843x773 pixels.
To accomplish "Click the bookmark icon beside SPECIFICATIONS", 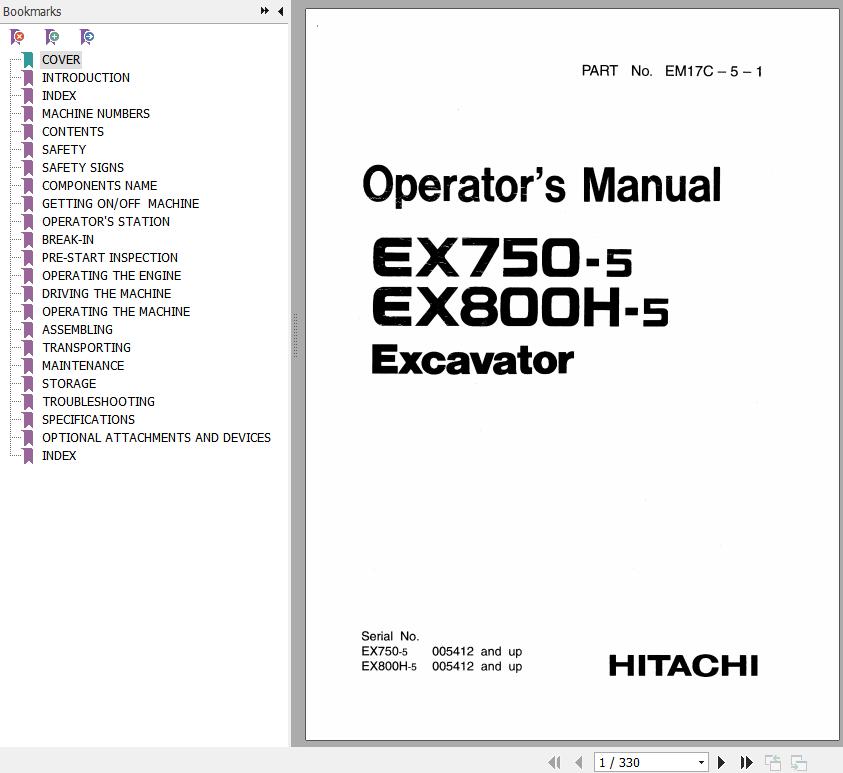I will tap(28, 420).
